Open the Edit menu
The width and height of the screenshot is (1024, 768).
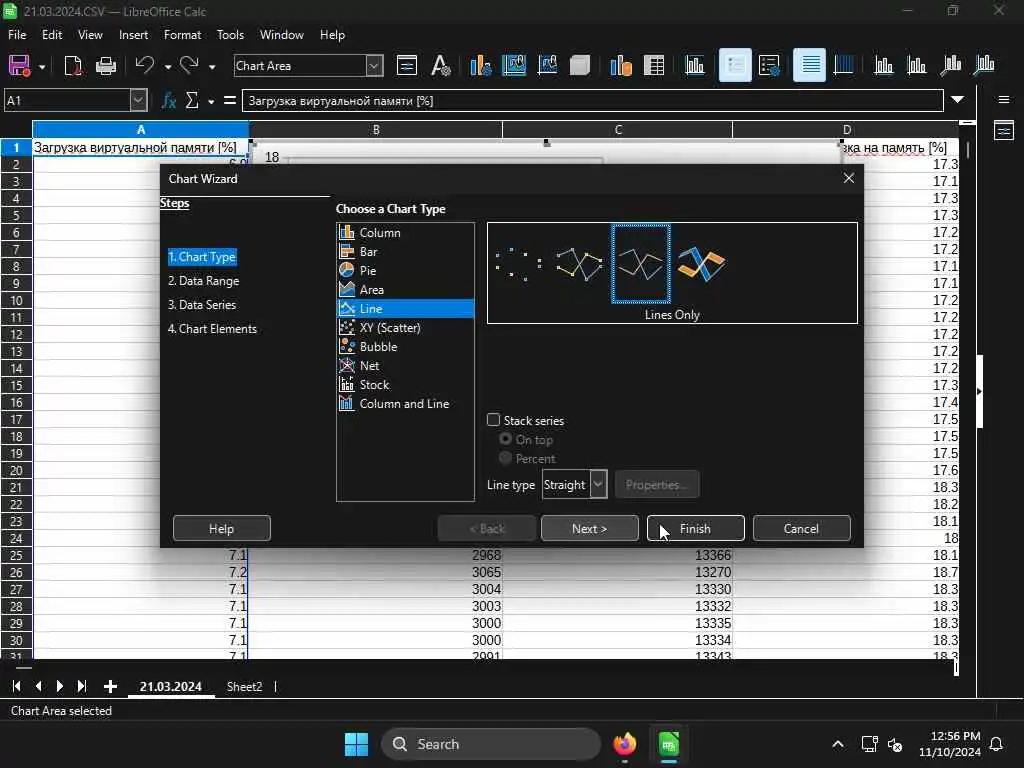52,35
